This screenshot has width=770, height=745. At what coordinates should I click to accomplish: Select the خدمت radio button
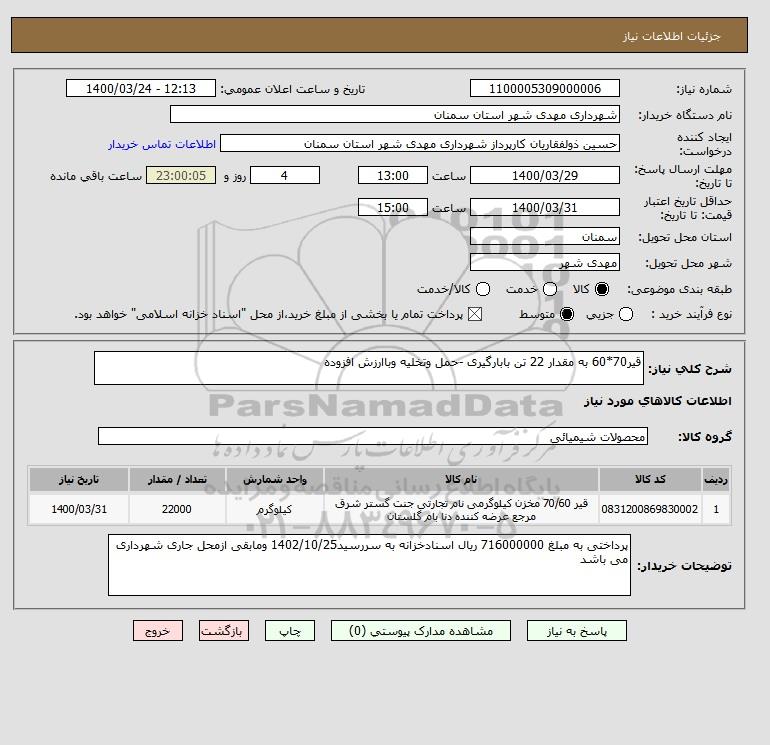pyautogui.click(x=550, y=289)
